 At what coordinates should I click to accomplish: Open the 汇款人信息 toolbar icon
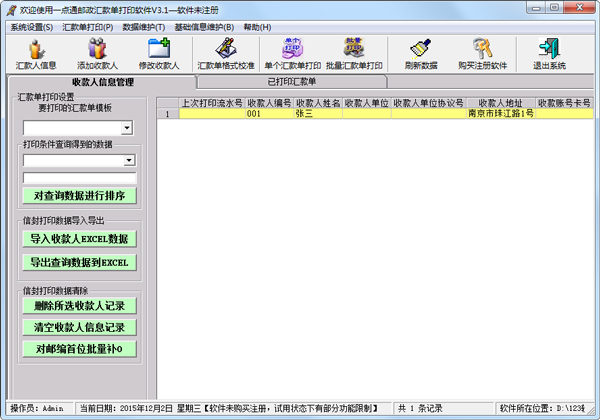point(36,54)
